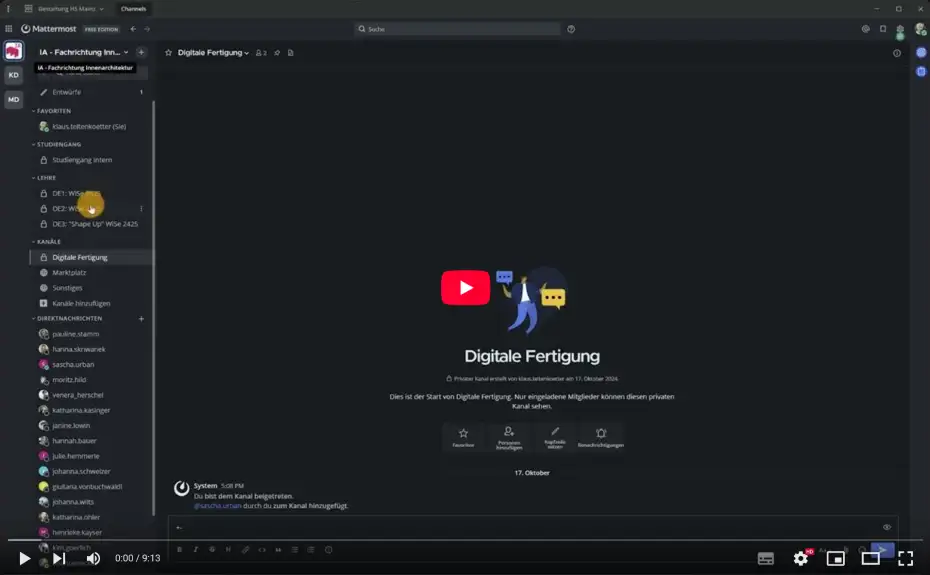
Task: Open Entwürfe drafts
Action: pyautogui.click(x=91, y=92)
